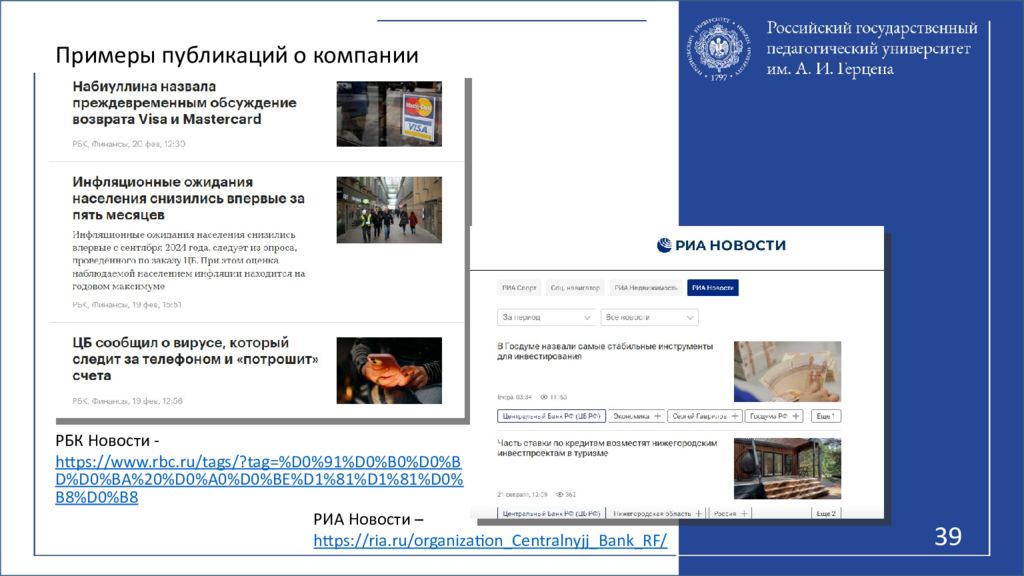Click the Visa and Mastercard sticker thumbnail
Screen dimensions: 1024x576
[389, 114]
